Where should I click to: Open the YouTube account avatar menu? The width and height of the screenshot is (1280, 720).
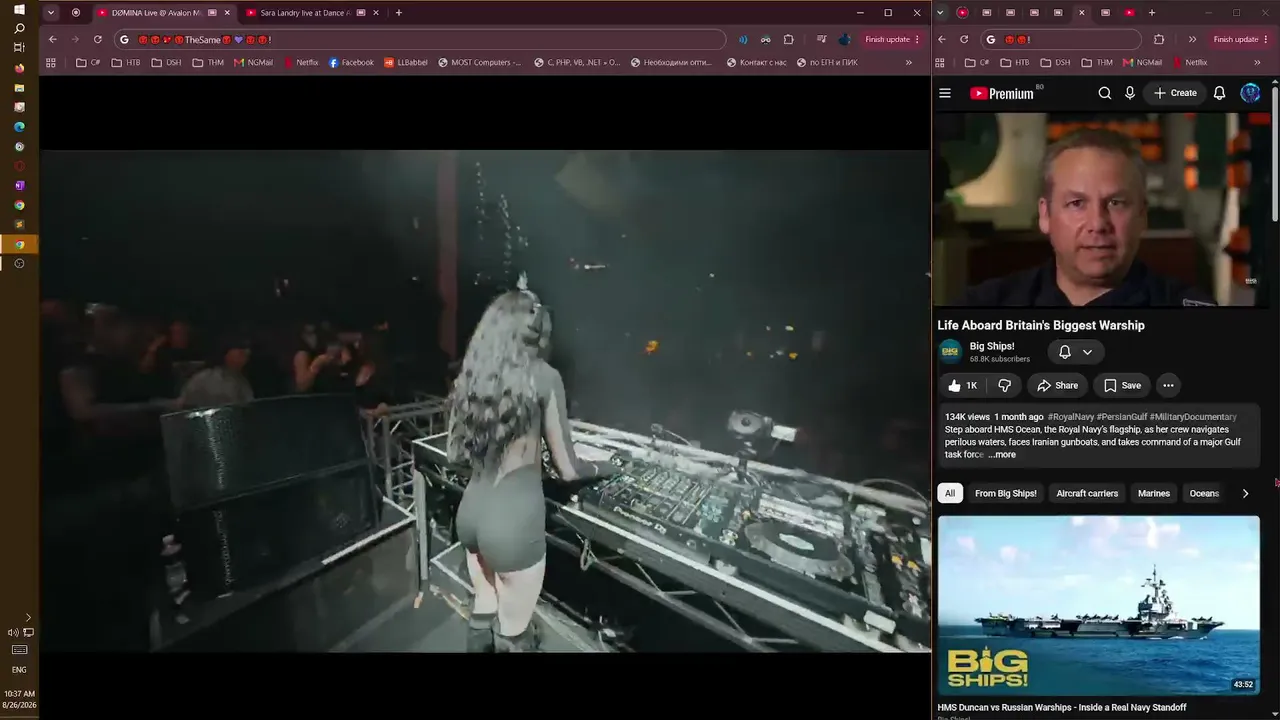(x=1250, y=93)
